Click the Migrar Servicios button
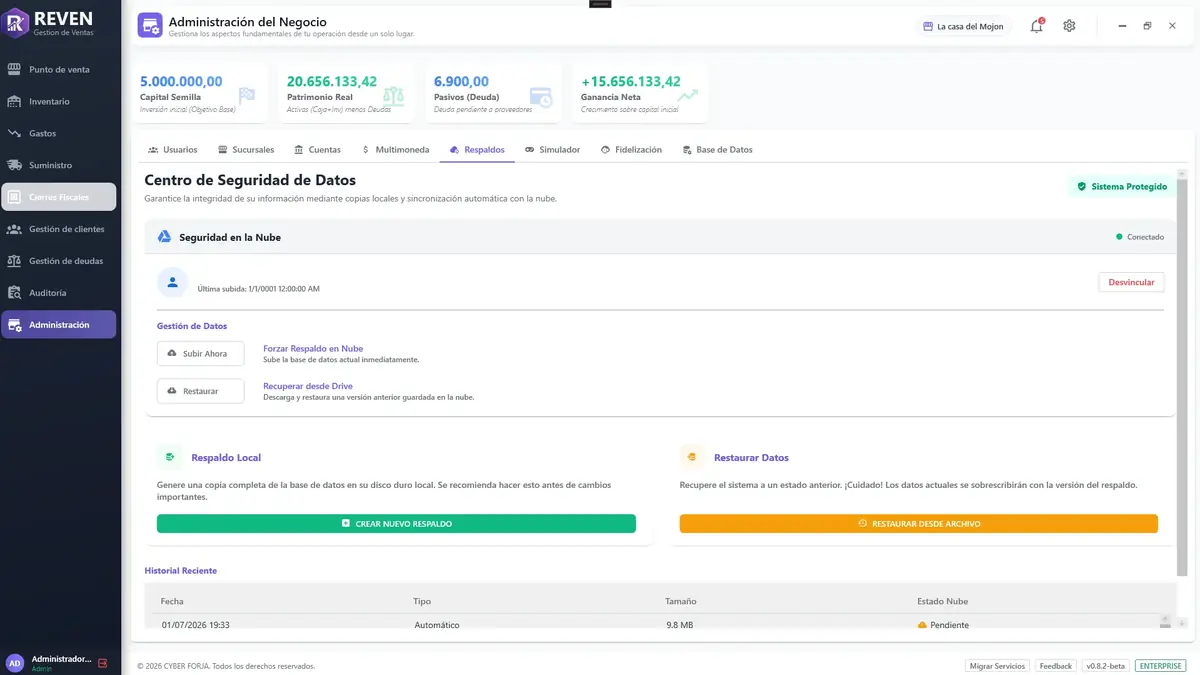Screen dimensions: 1200x675 click(x=997, y=666)
